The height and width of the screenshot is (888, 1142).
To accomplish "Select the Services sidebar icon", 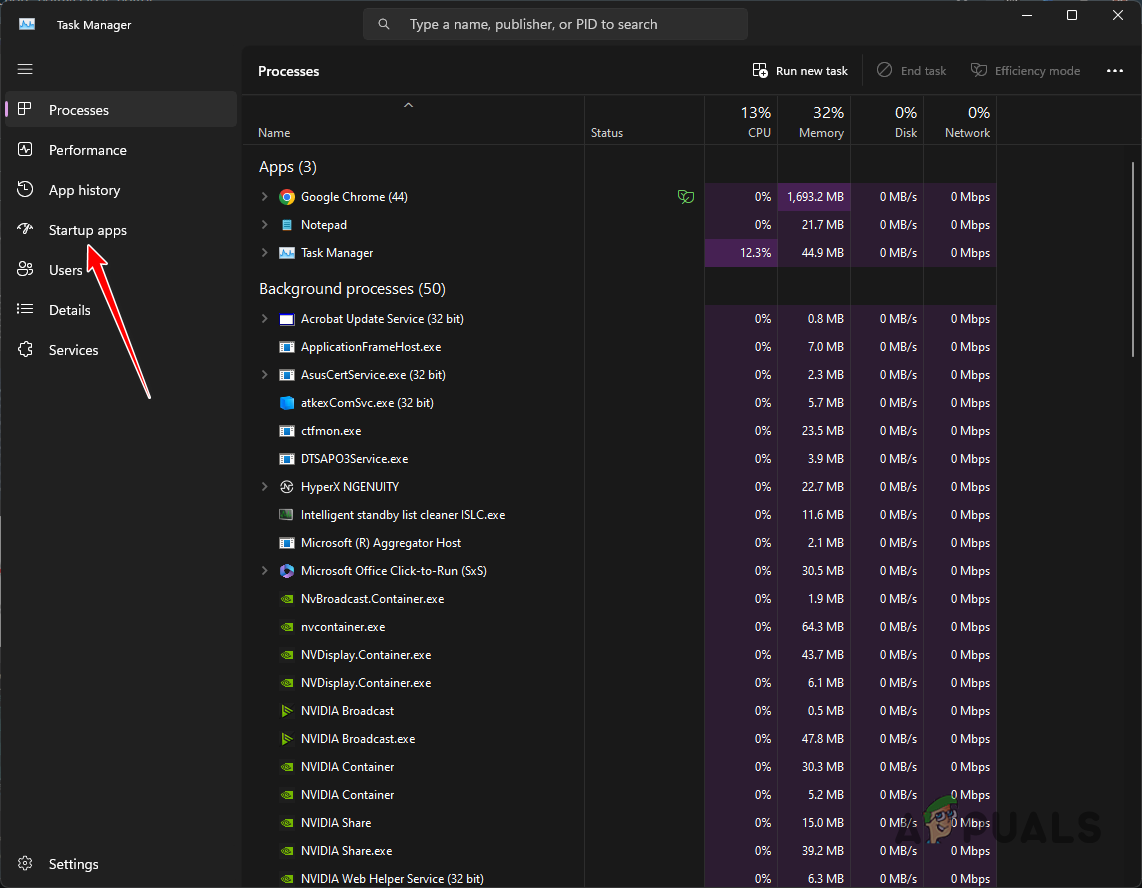I will click(x=24, y=350).
